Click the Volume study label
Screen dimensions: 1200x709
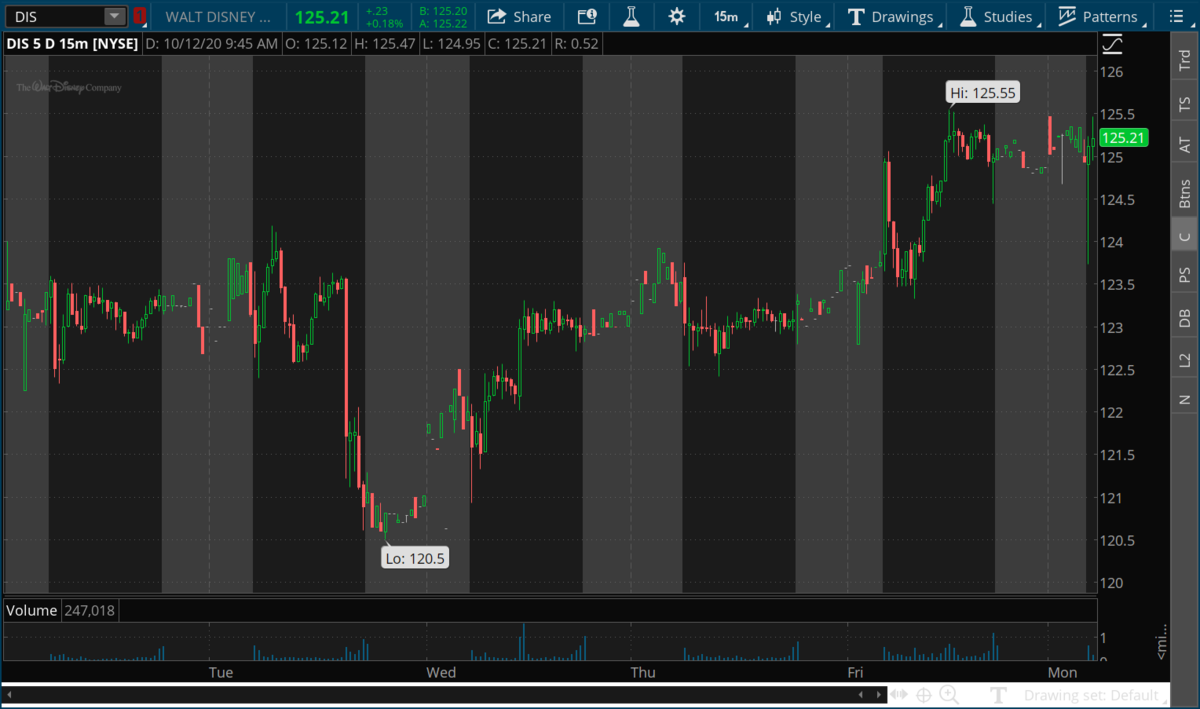pyautogui.click(x=33, y=610)
